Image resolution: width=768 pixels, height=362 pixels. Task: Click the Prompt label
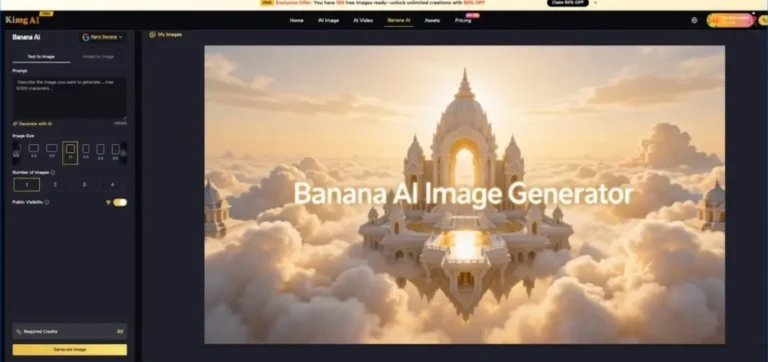pyautogui.click(x=20, y=71)
